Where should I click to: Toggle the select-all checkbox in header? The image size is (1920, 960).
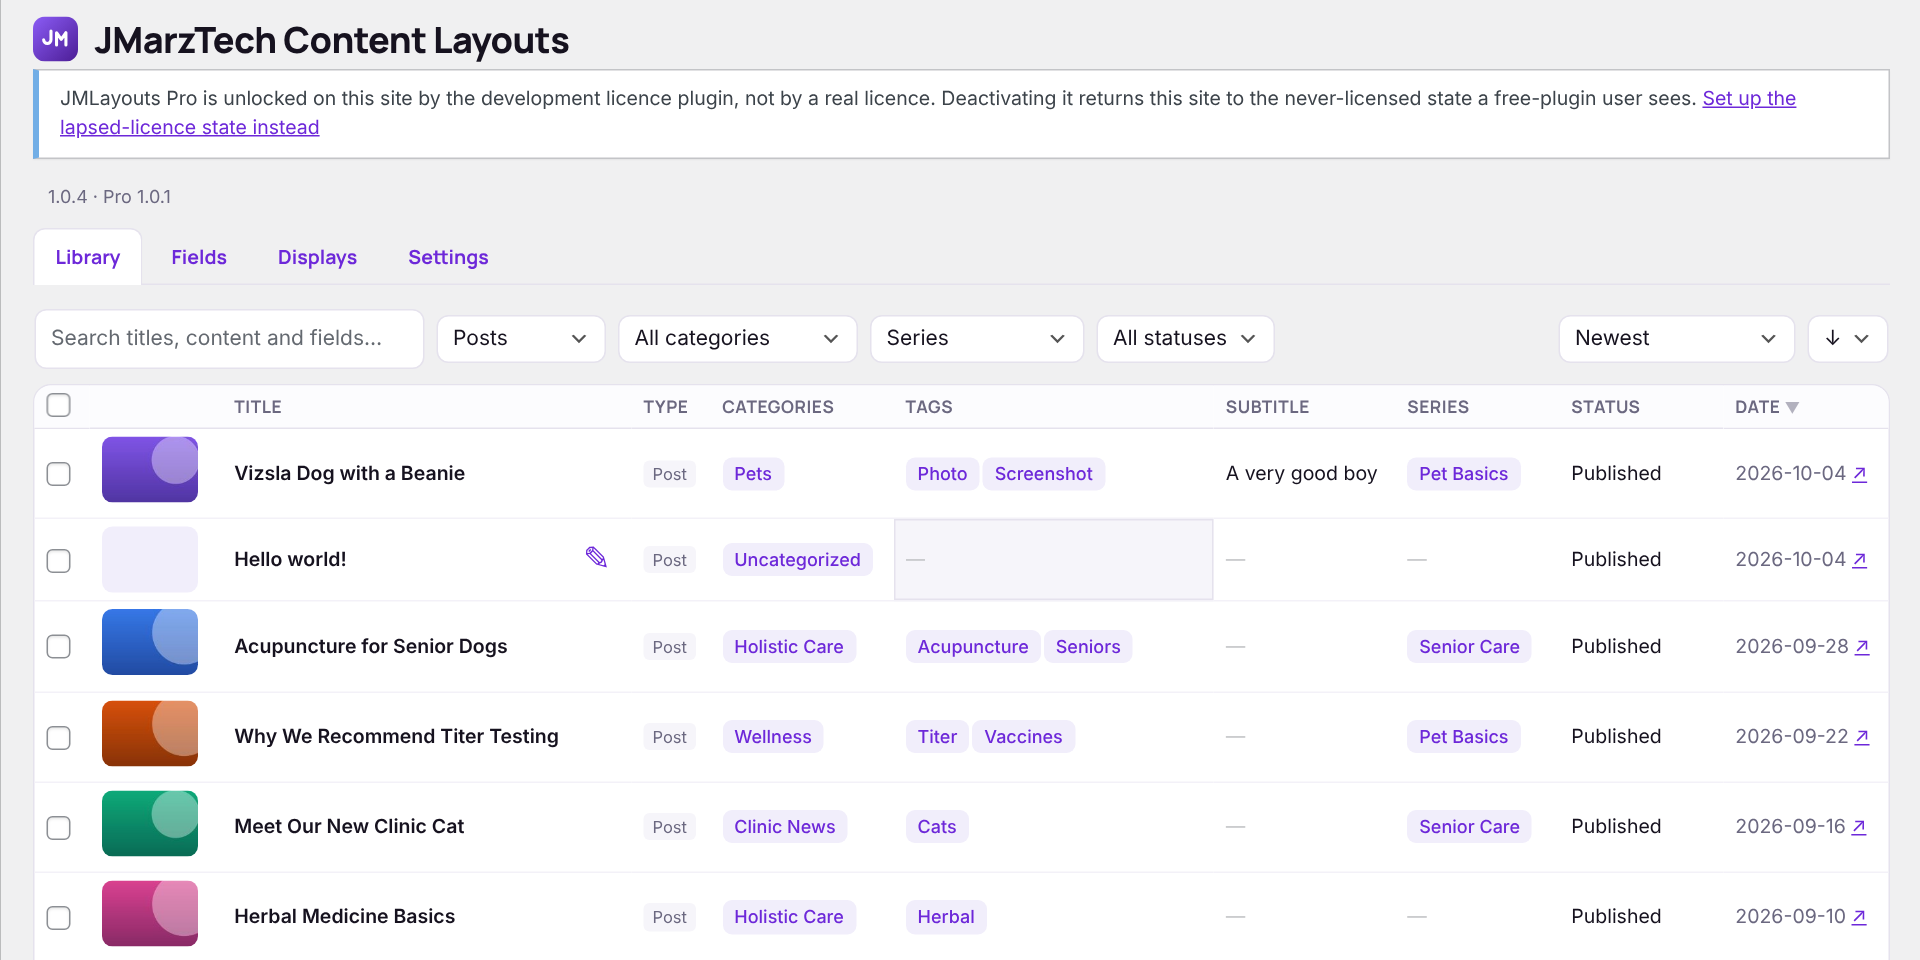click(x=59, y=405)
